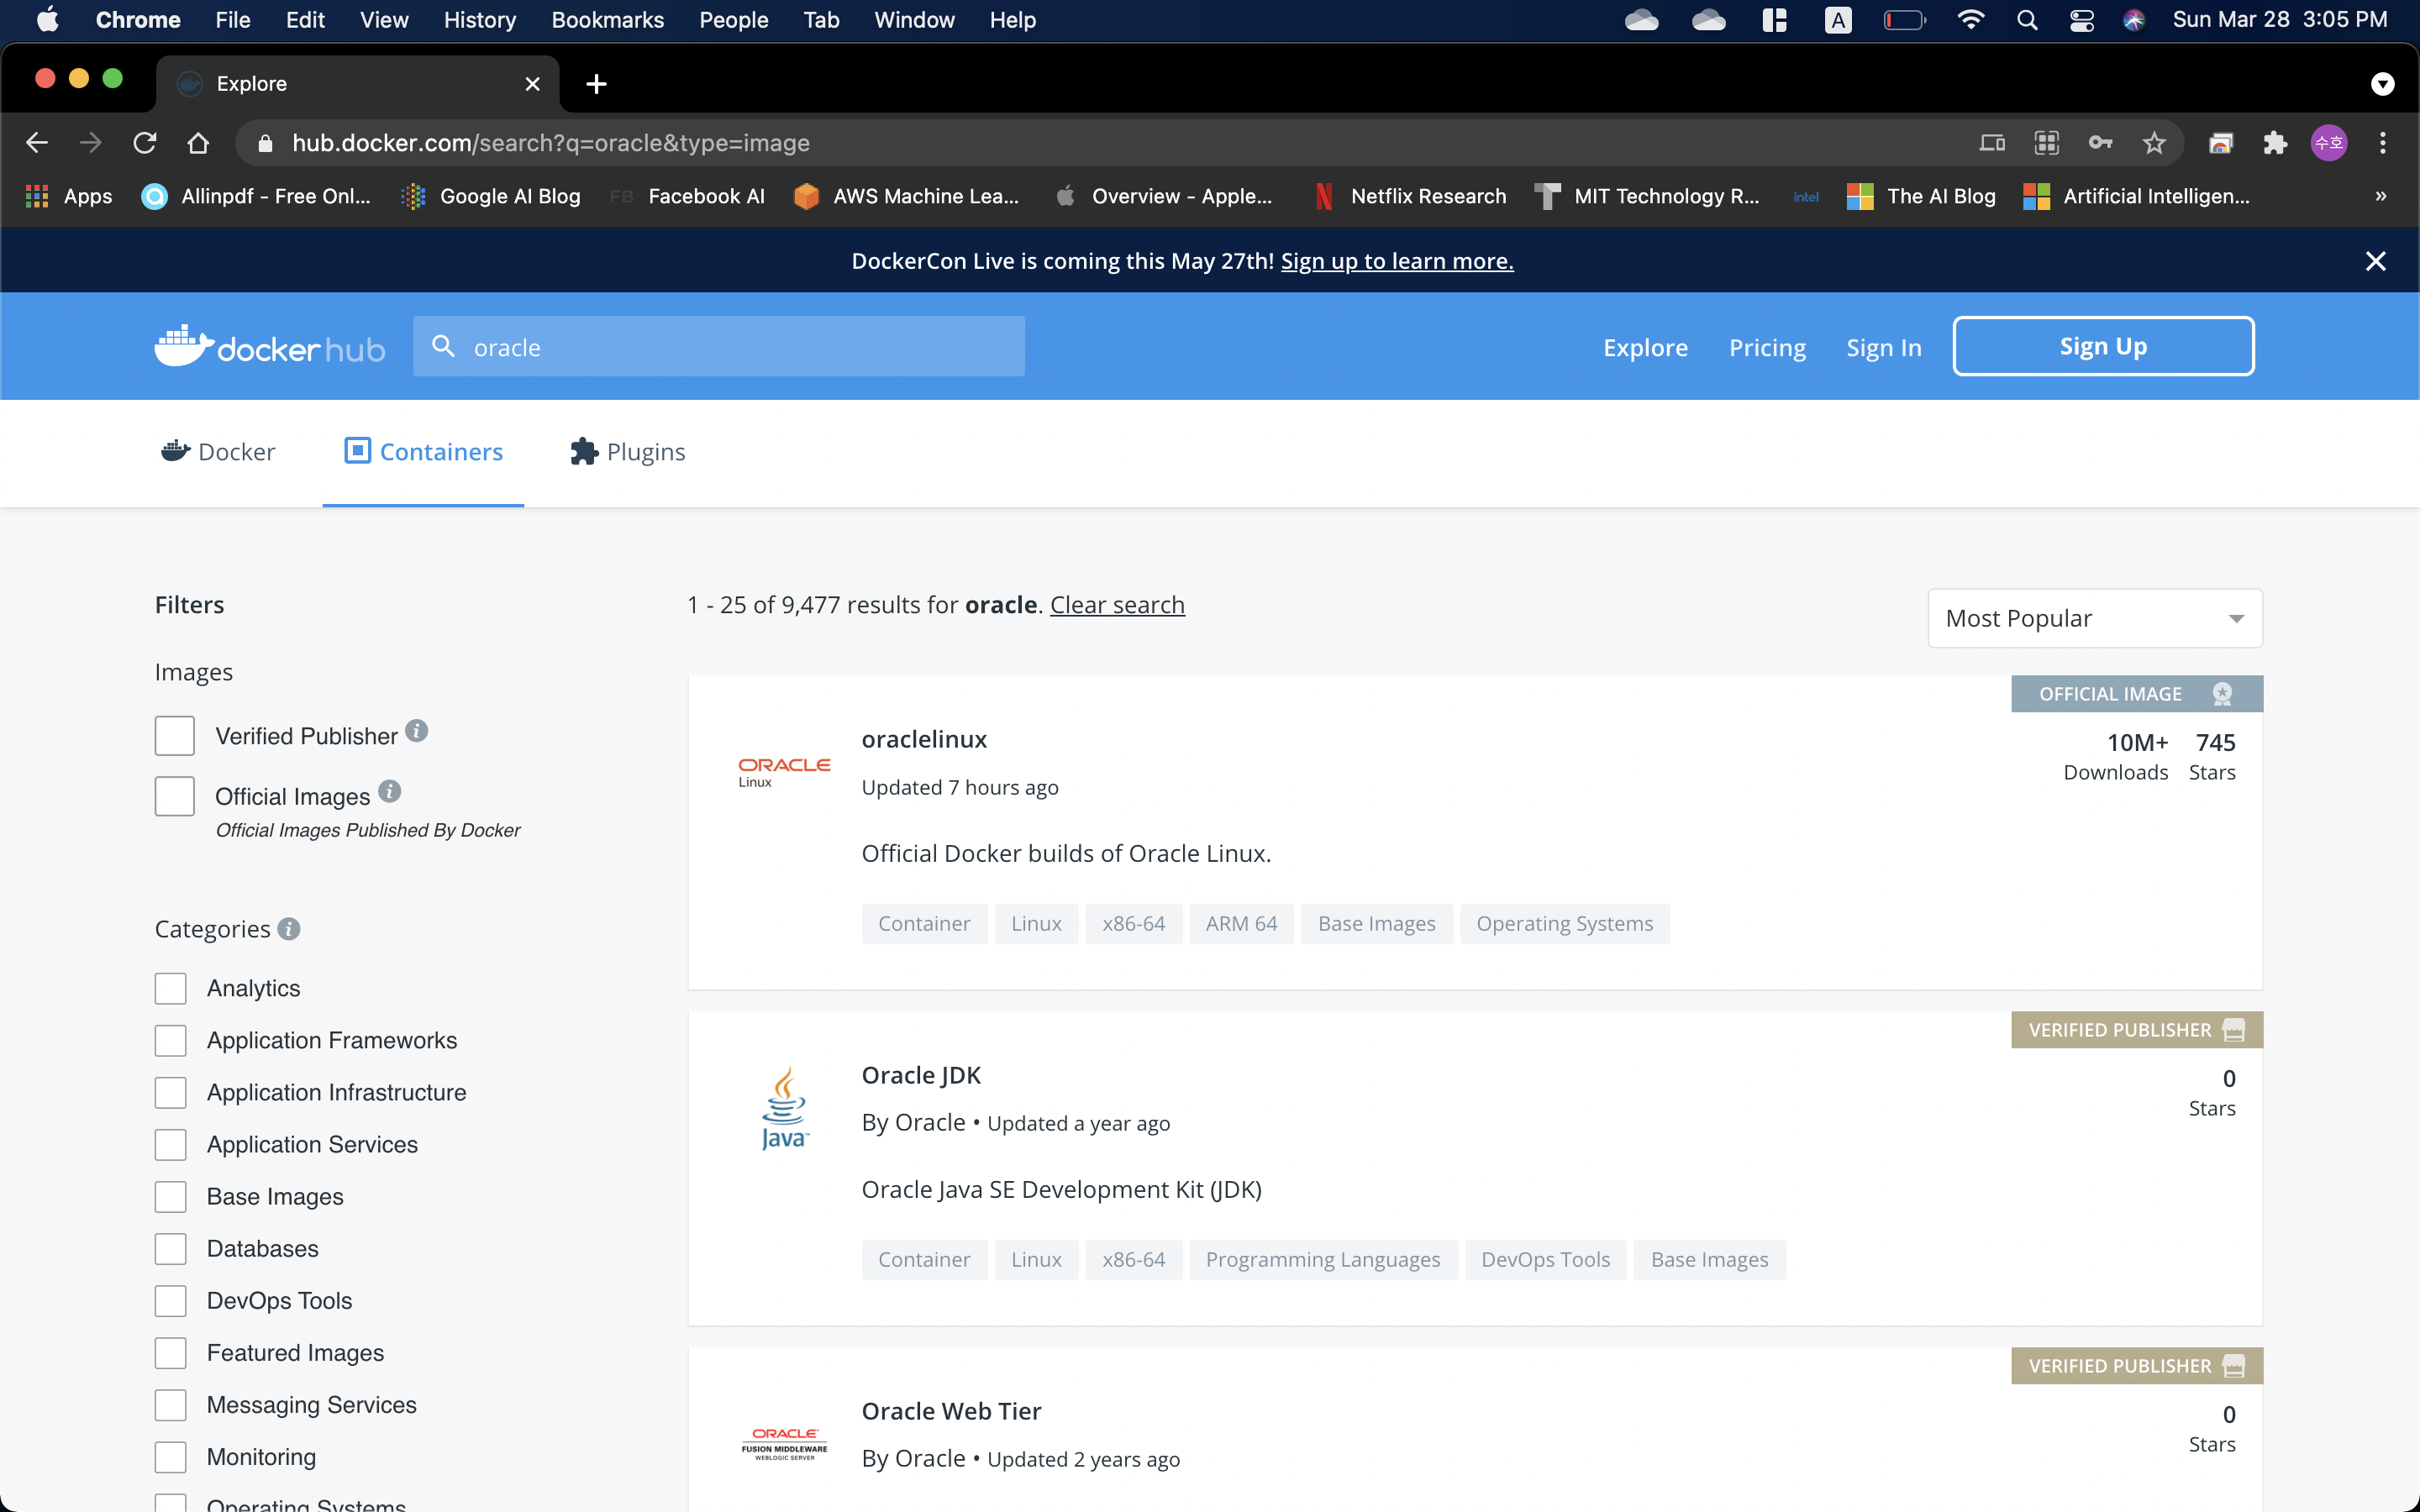Viewport: 2420px width, 1512px height.
Task: Enable the Featured Images checkbox
Action: pyautogui.click(x=171, y=1353)
